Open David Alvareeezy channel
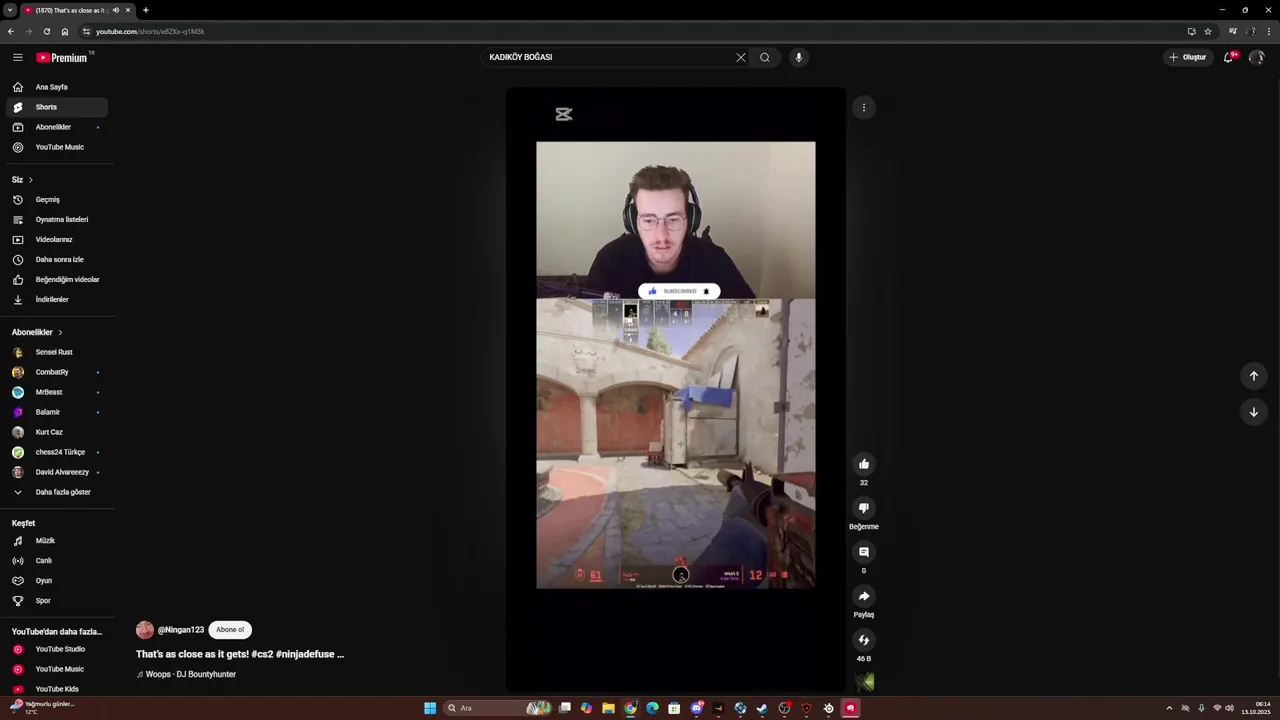This screenshot has height=720, width=1280. pos(57,472)
